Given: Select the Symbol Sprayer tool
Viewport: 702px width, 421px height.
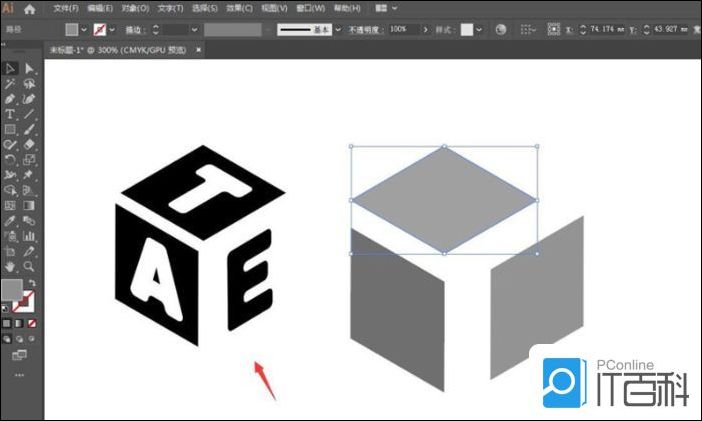Looking at the screenshot, I should click(x=10, y=236).
